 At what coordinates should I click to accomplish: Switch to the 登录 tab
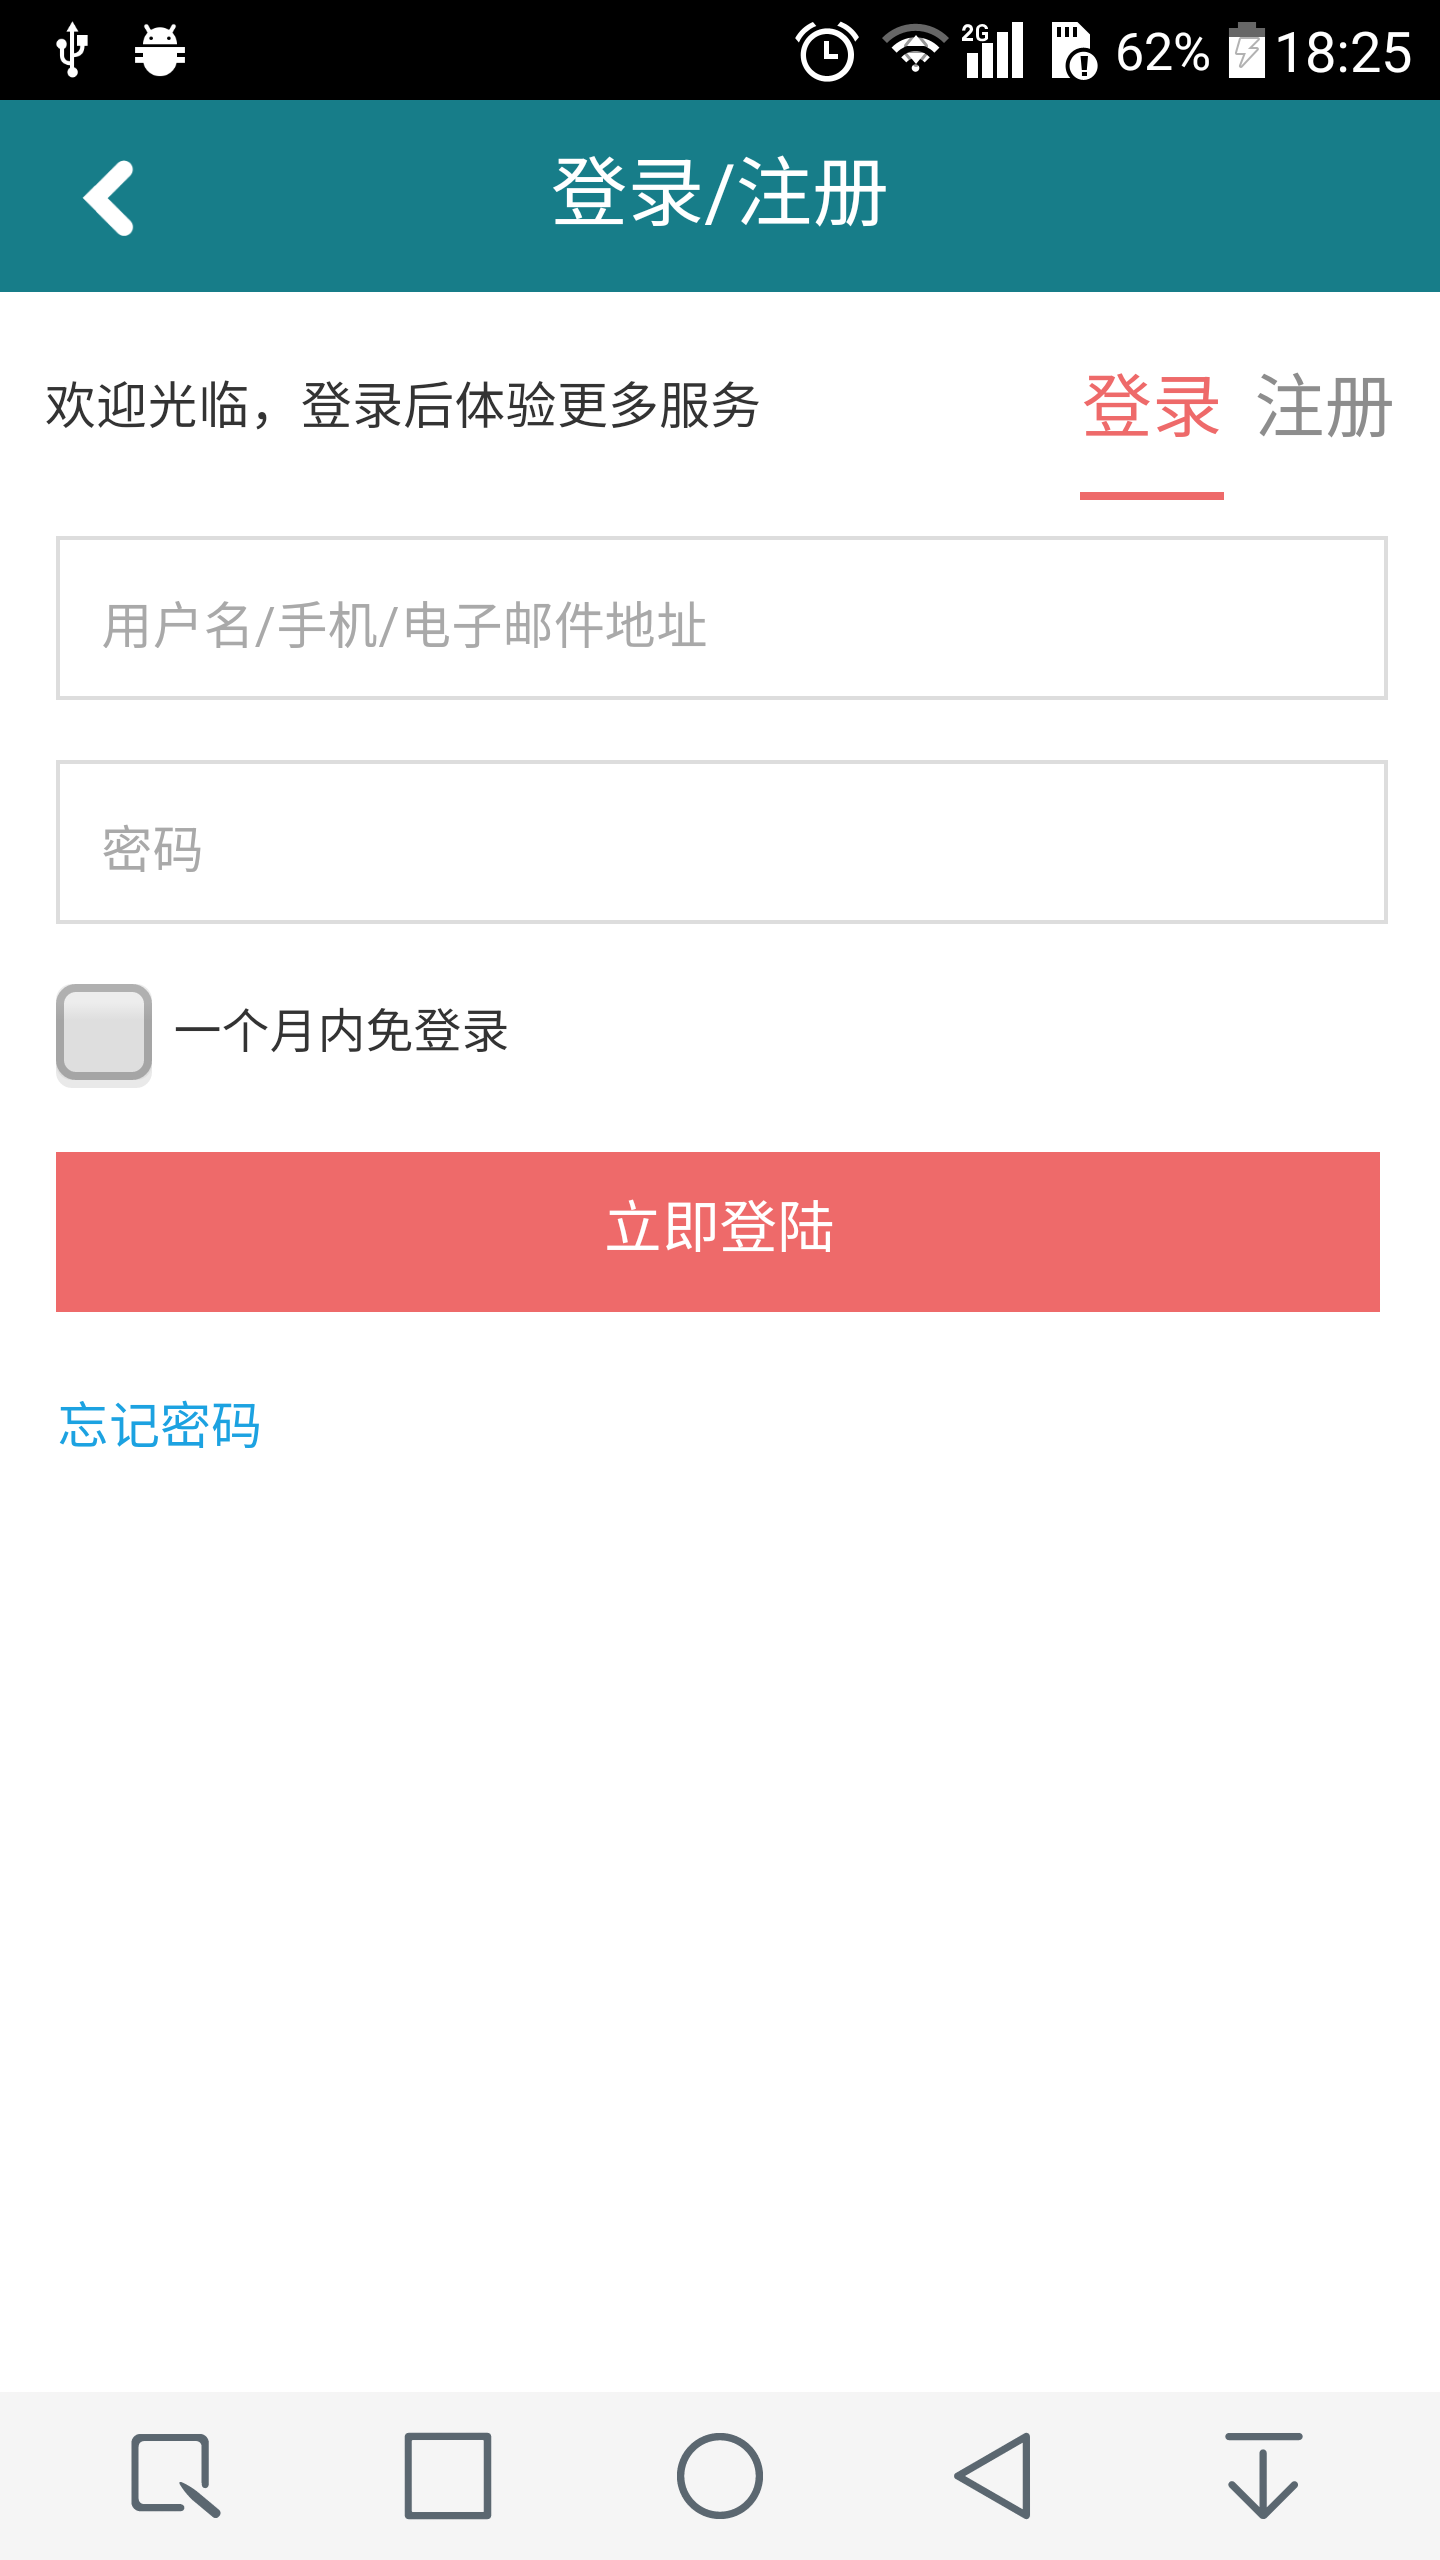click(x=1152, y=408)
